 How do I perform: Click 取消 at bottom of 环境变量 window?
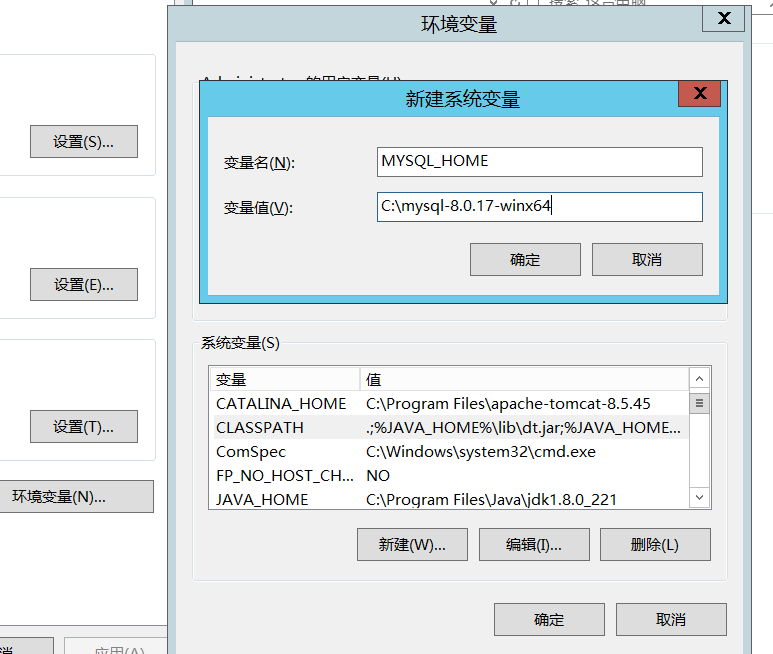[671, 620]
